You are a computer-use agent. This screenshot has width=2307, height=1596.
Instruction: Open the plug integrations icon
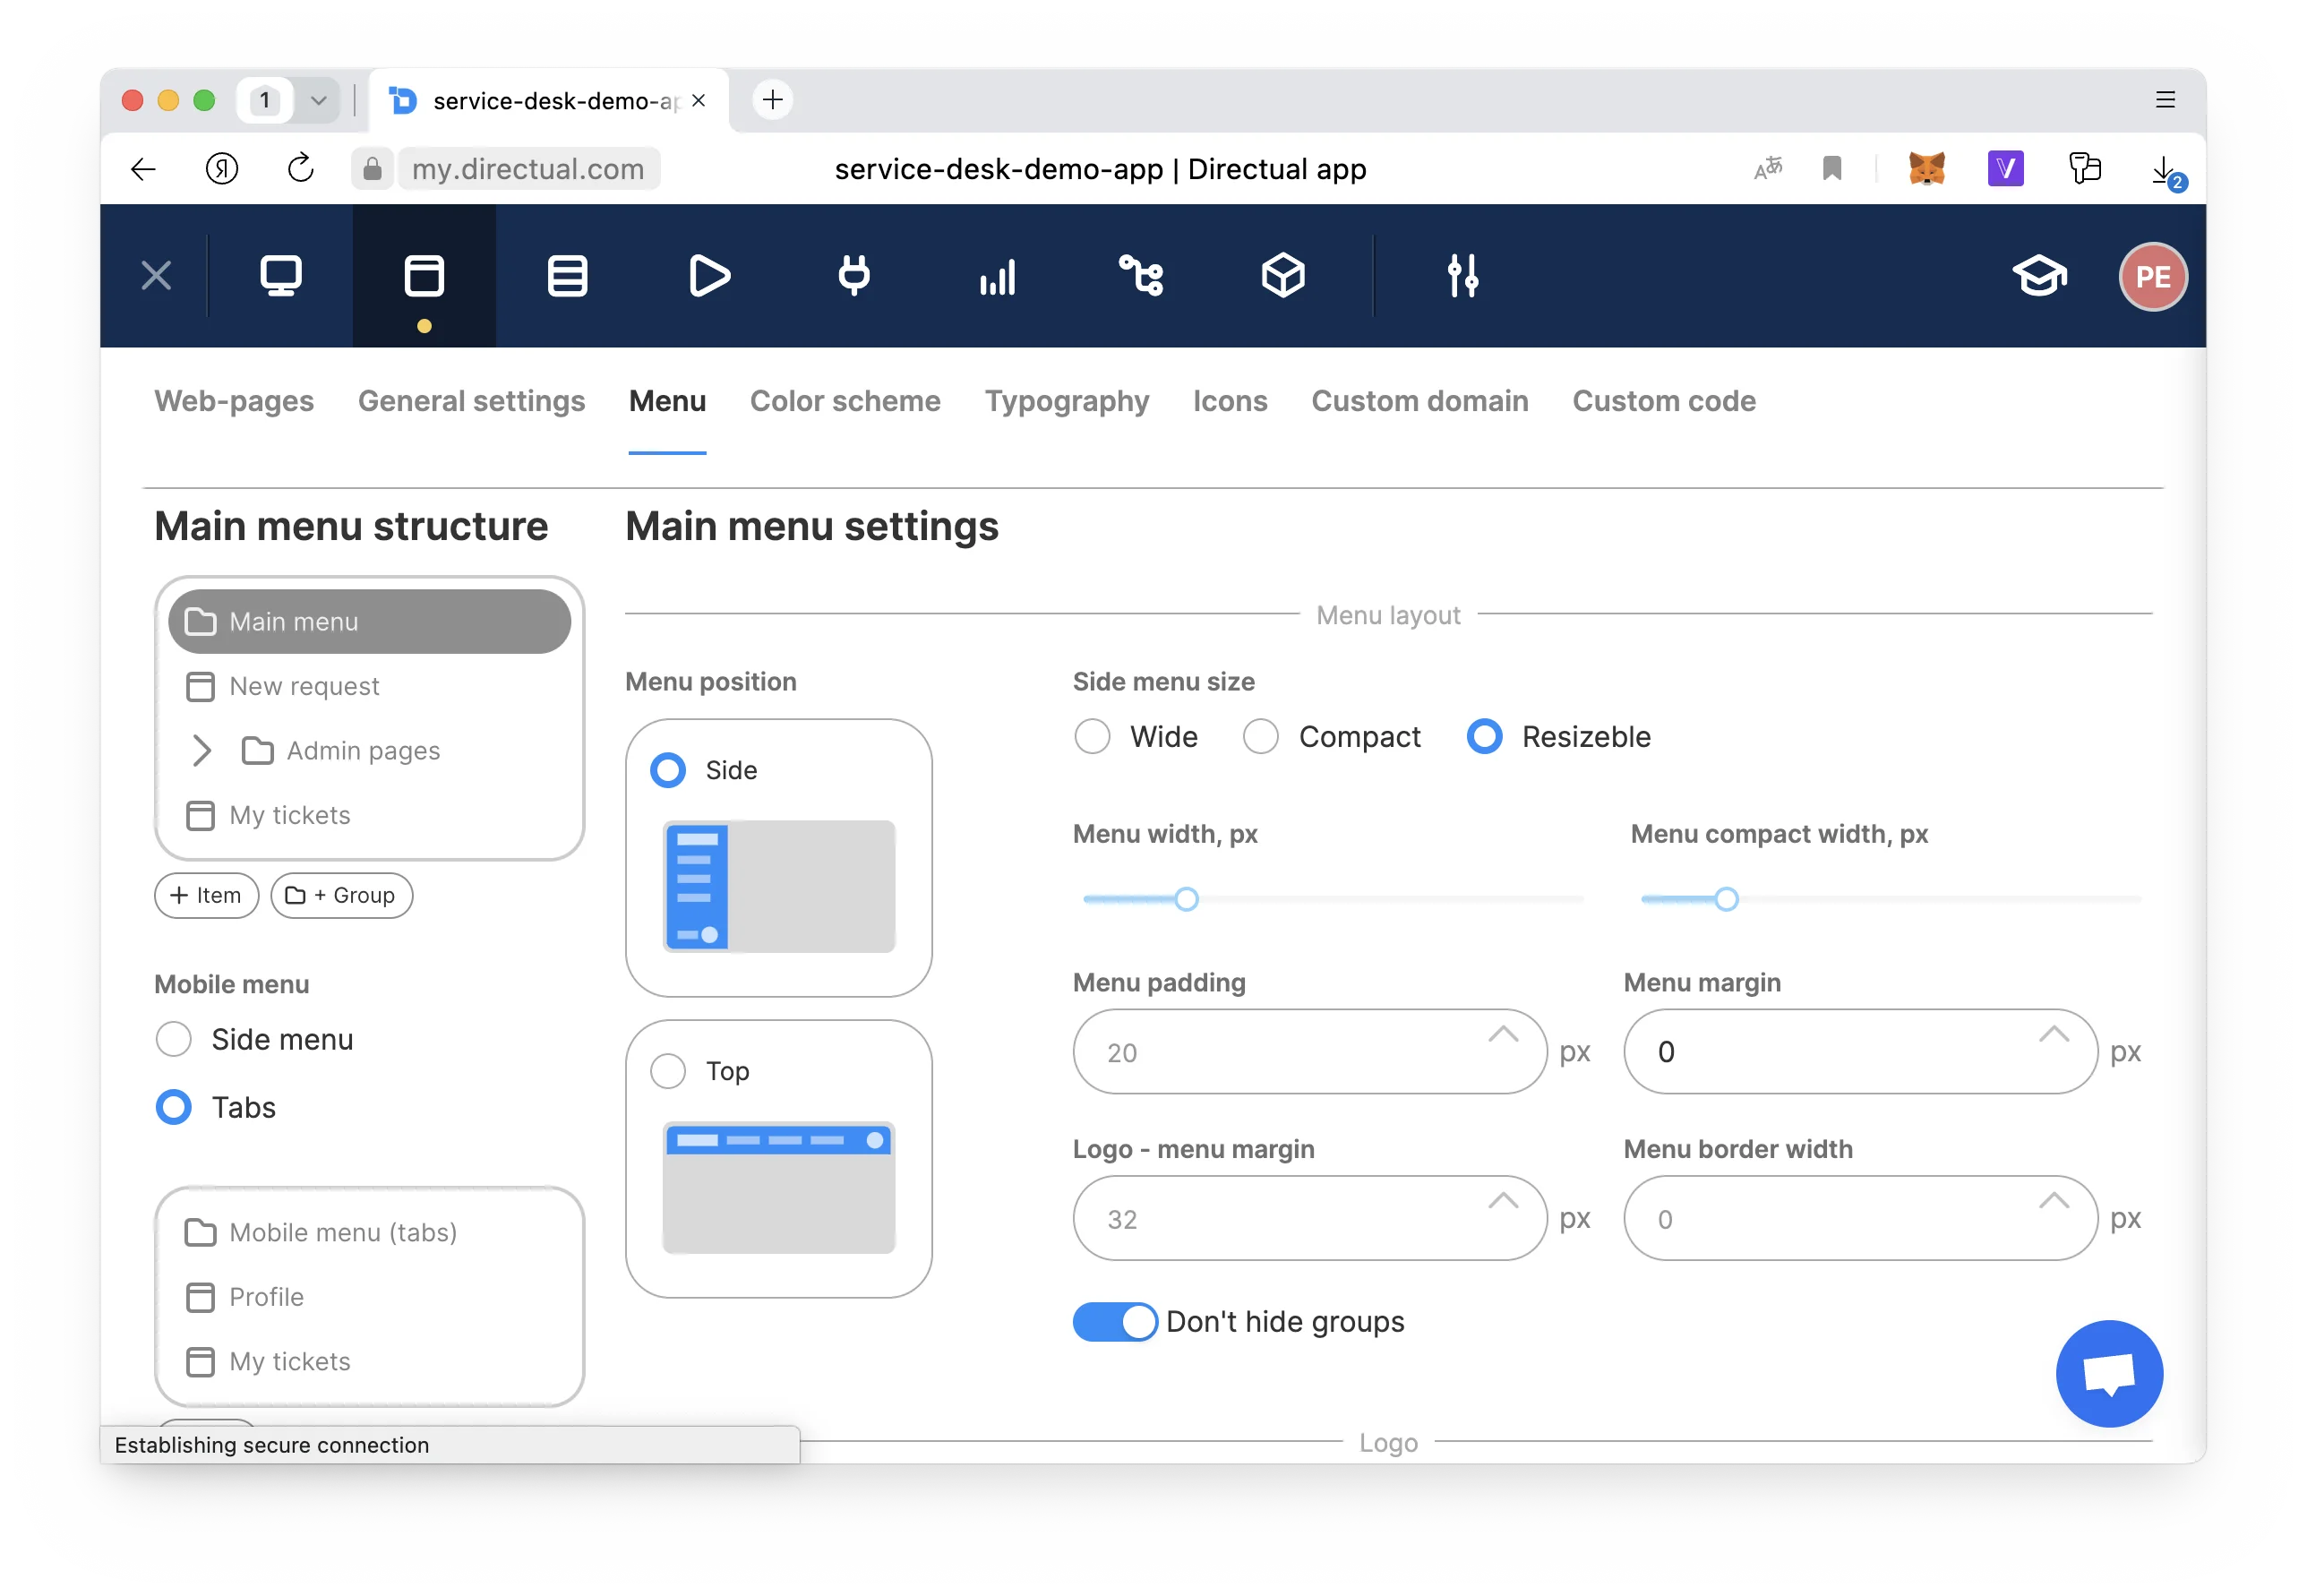853,276
